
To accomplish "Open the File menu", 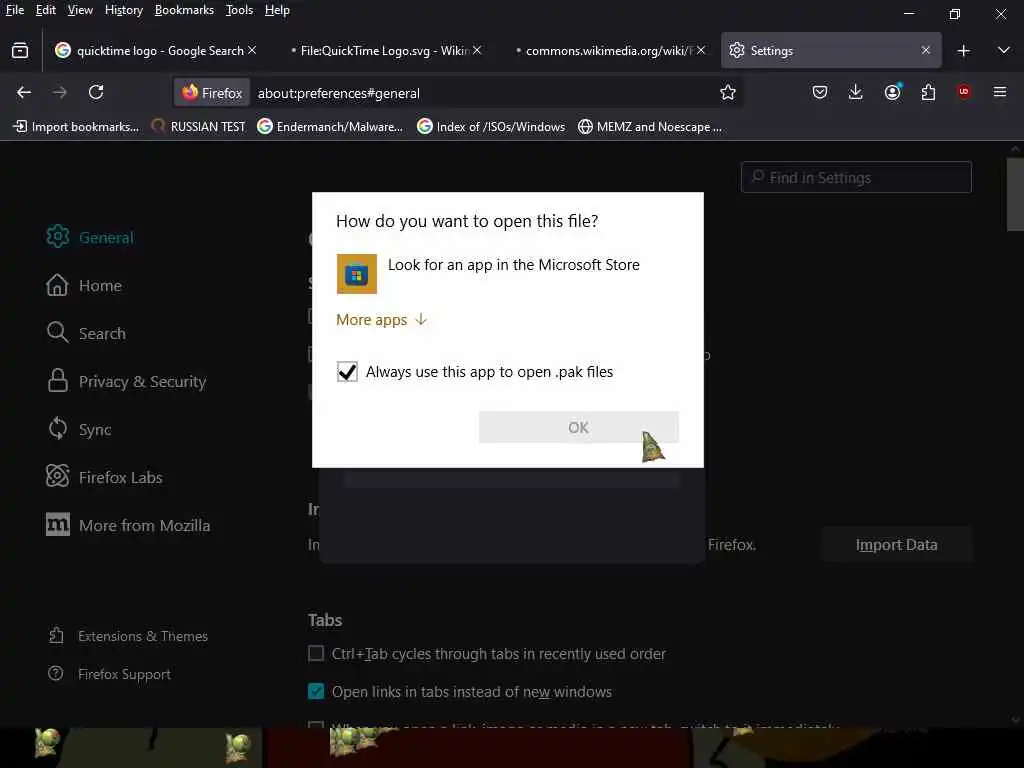I will (14, 10).
